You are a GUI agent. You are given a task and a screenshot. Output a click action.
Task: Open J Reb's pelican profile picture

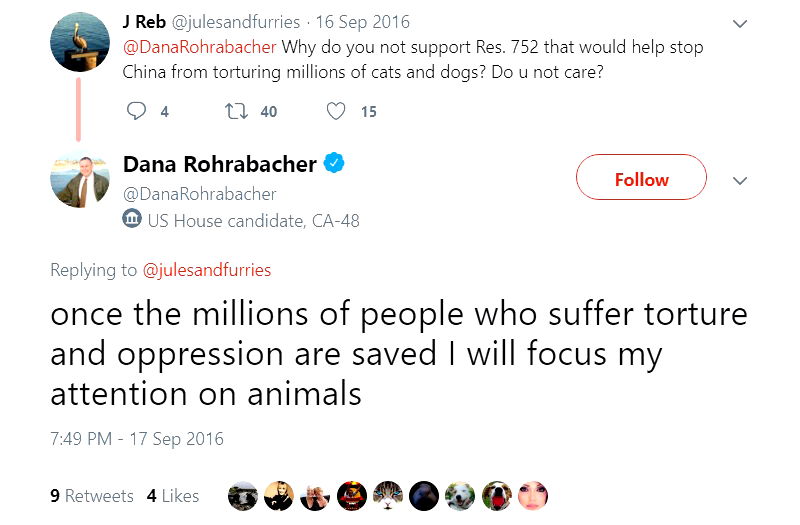(x=80, y=42)
